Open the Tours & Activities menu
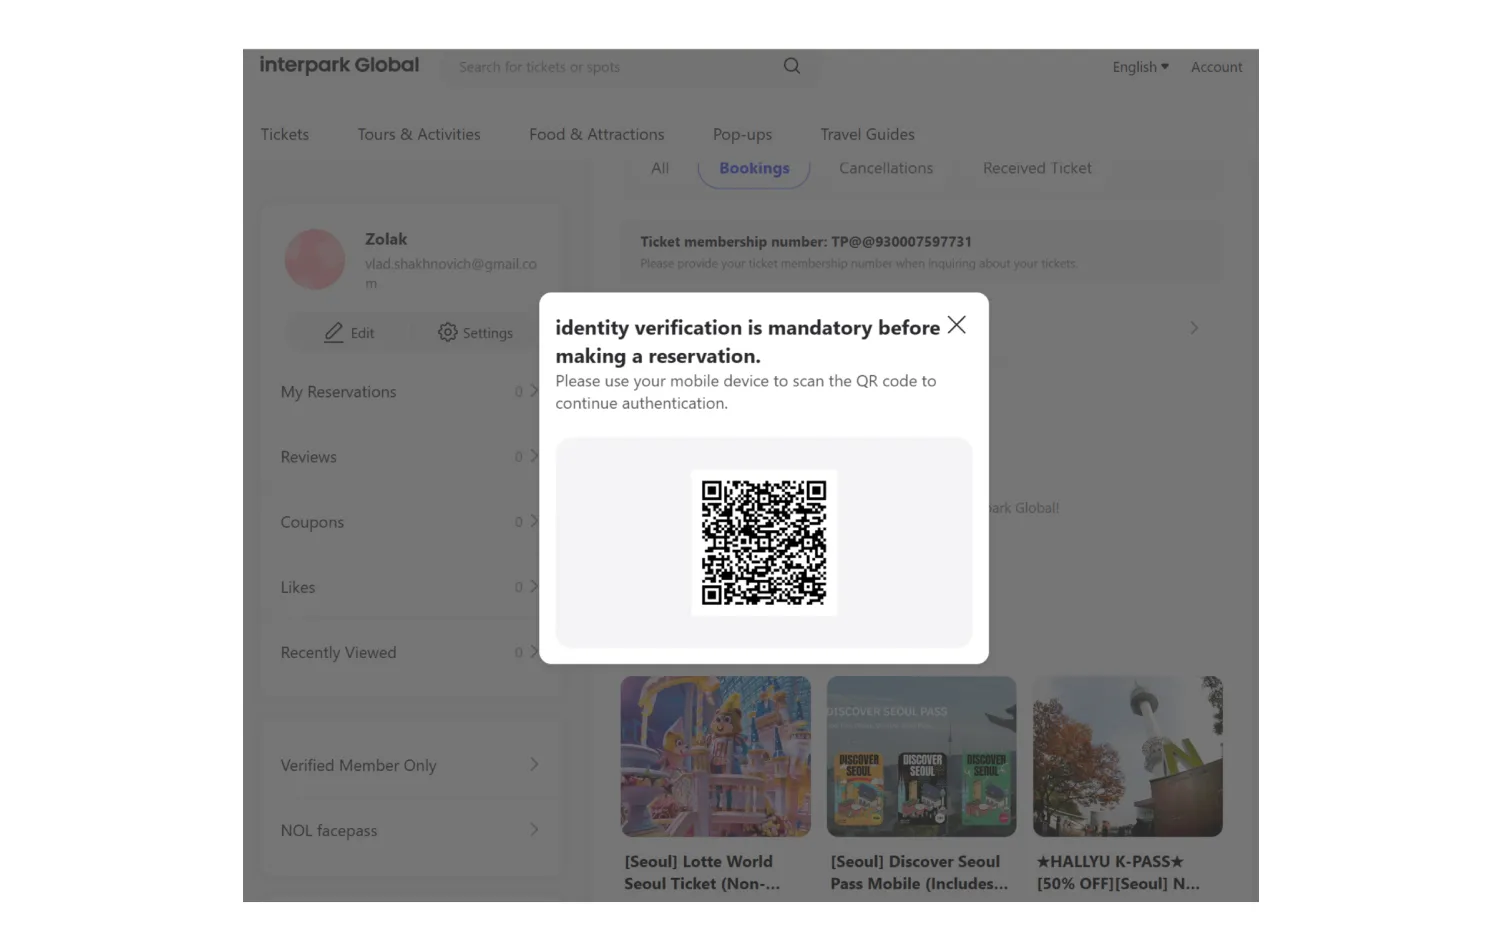Viewport: 1500px width, 951px height. (x=418, y=134)
